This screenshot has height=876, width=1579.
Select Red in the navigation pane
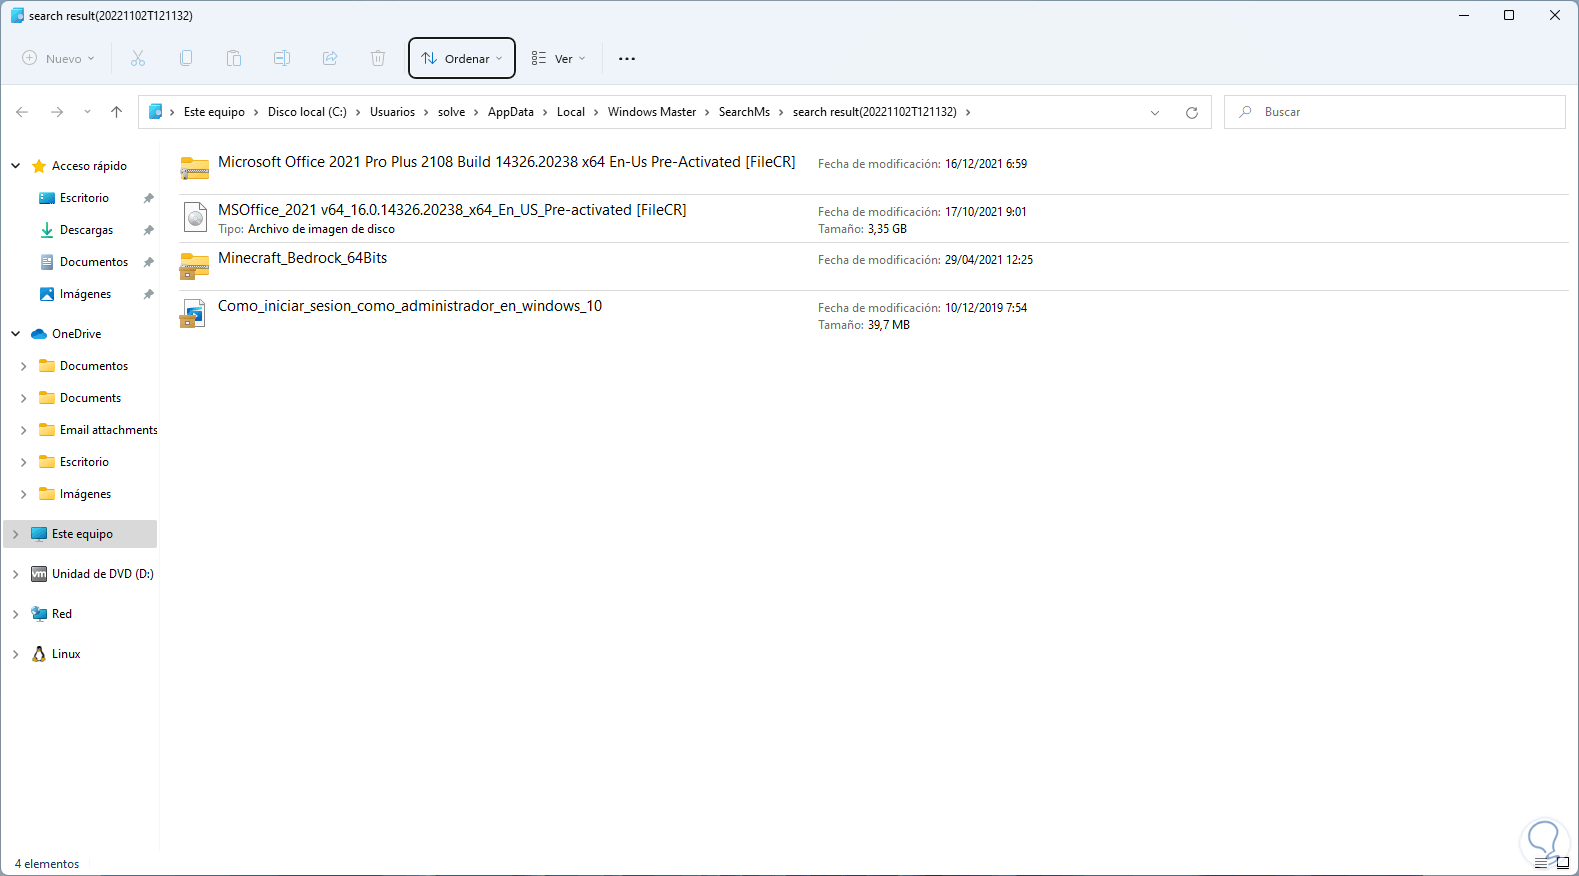coord(62,614)
